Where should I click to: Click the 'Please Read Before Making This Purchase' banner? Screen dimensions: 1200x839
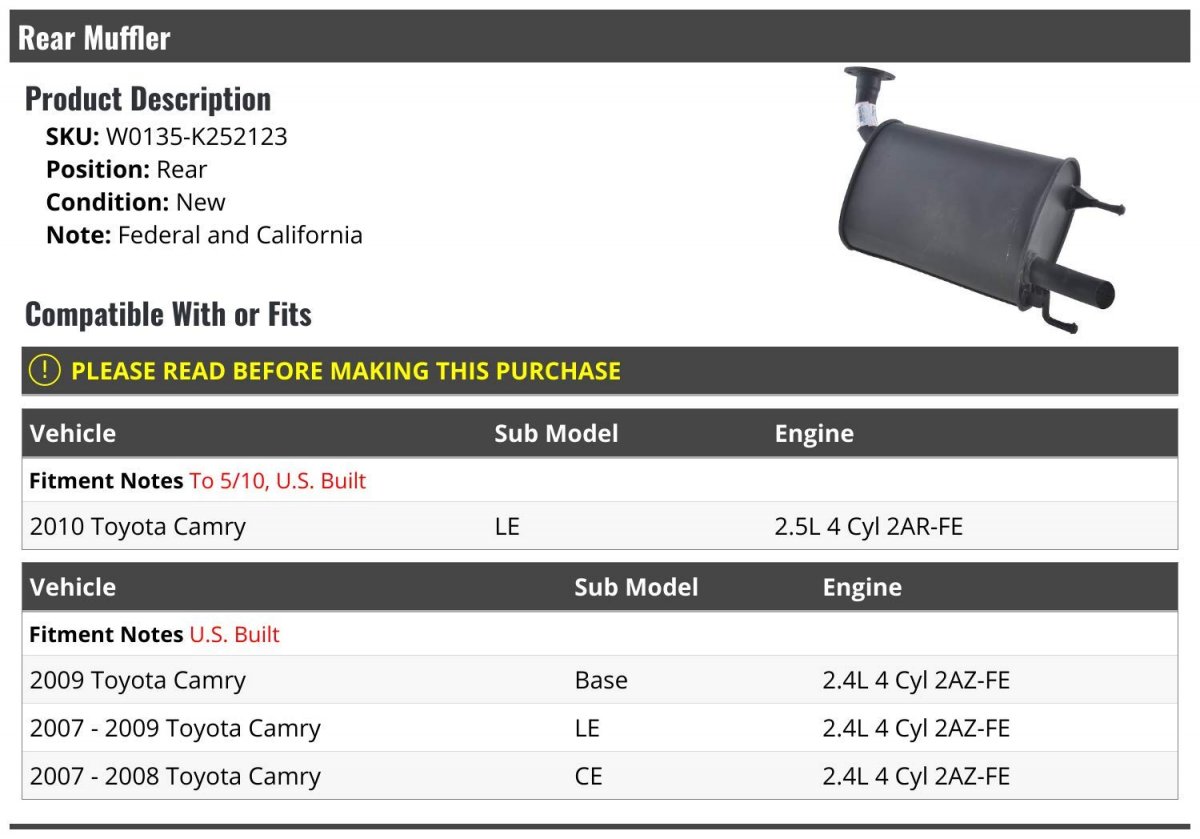[600, 370]
